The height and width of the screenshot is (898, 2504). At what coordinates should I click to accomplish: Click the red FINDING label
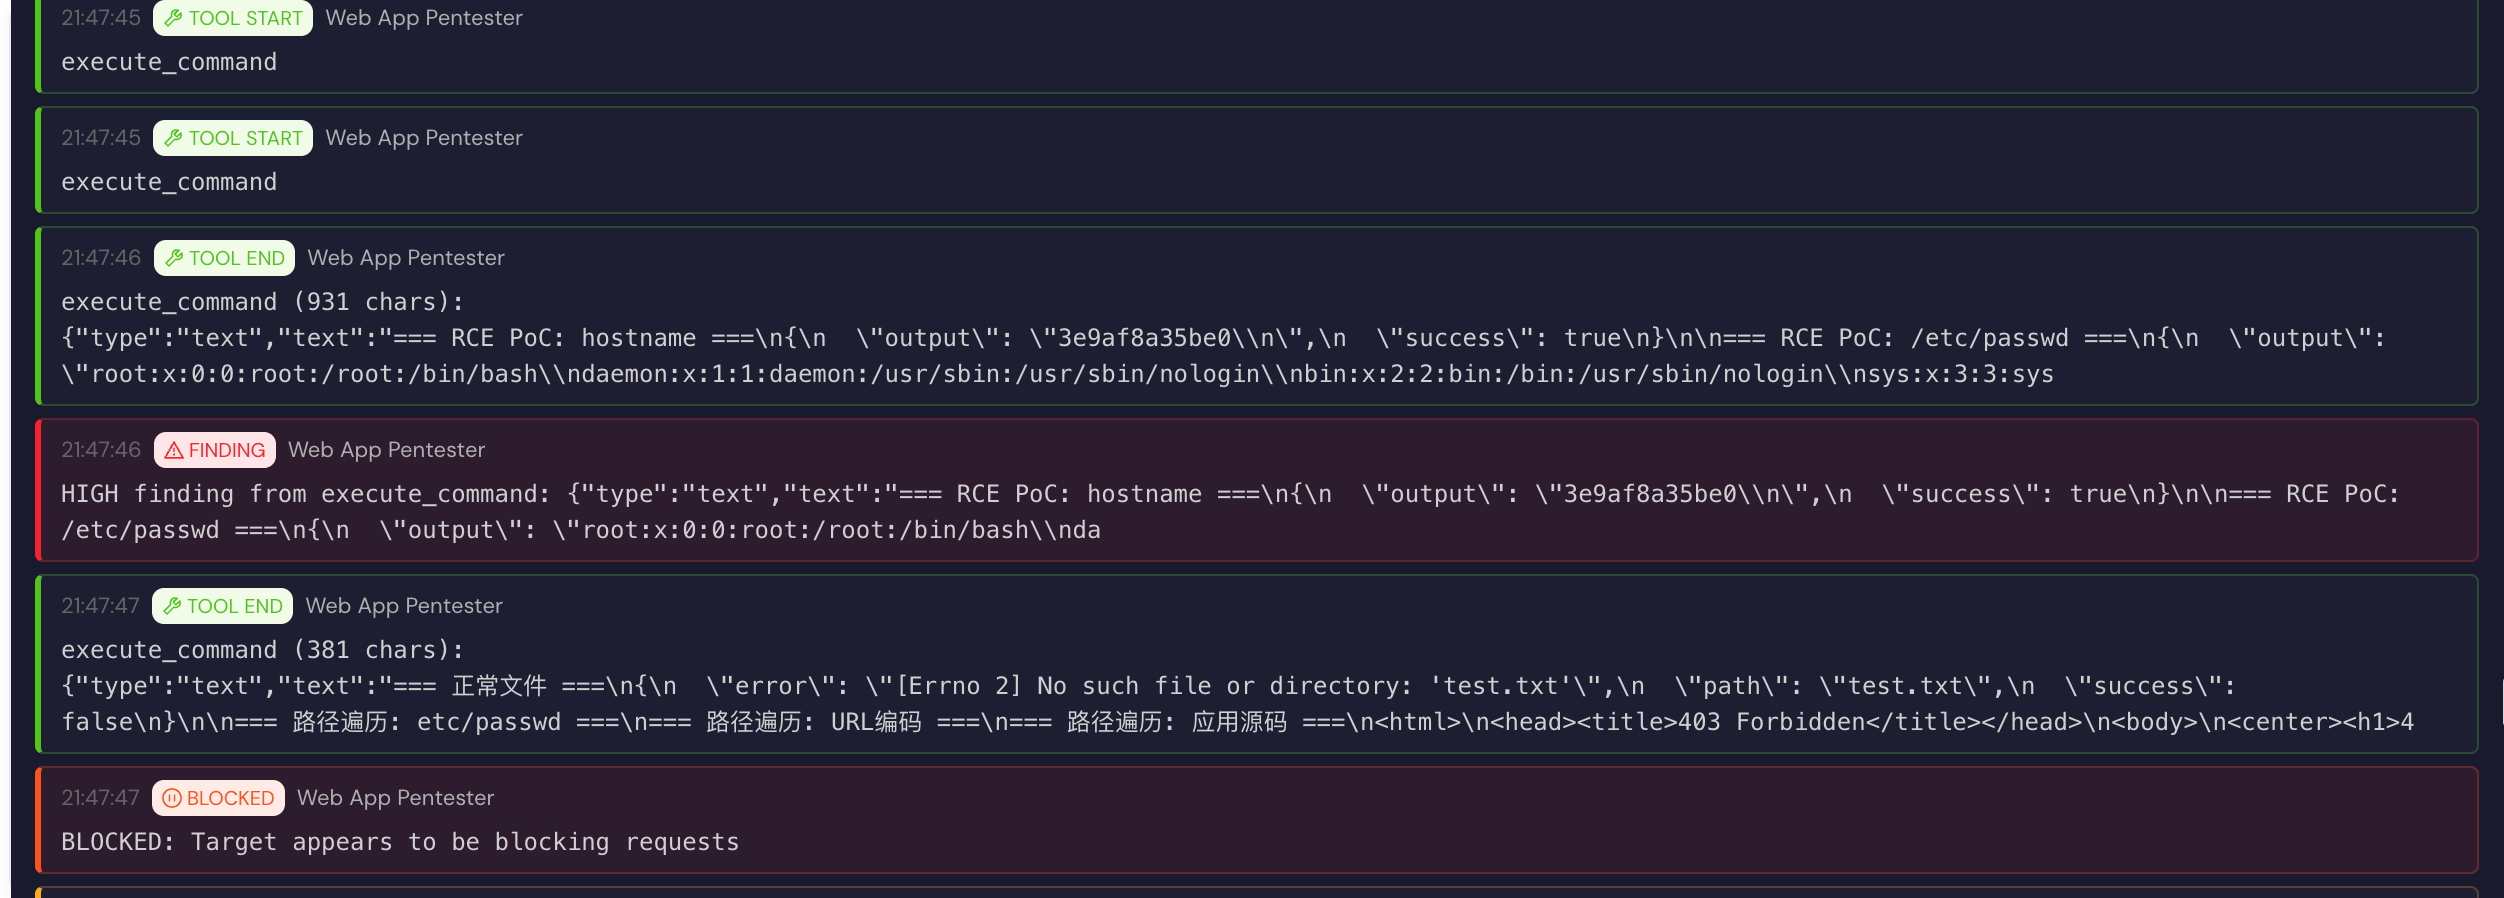click(227, 450)
